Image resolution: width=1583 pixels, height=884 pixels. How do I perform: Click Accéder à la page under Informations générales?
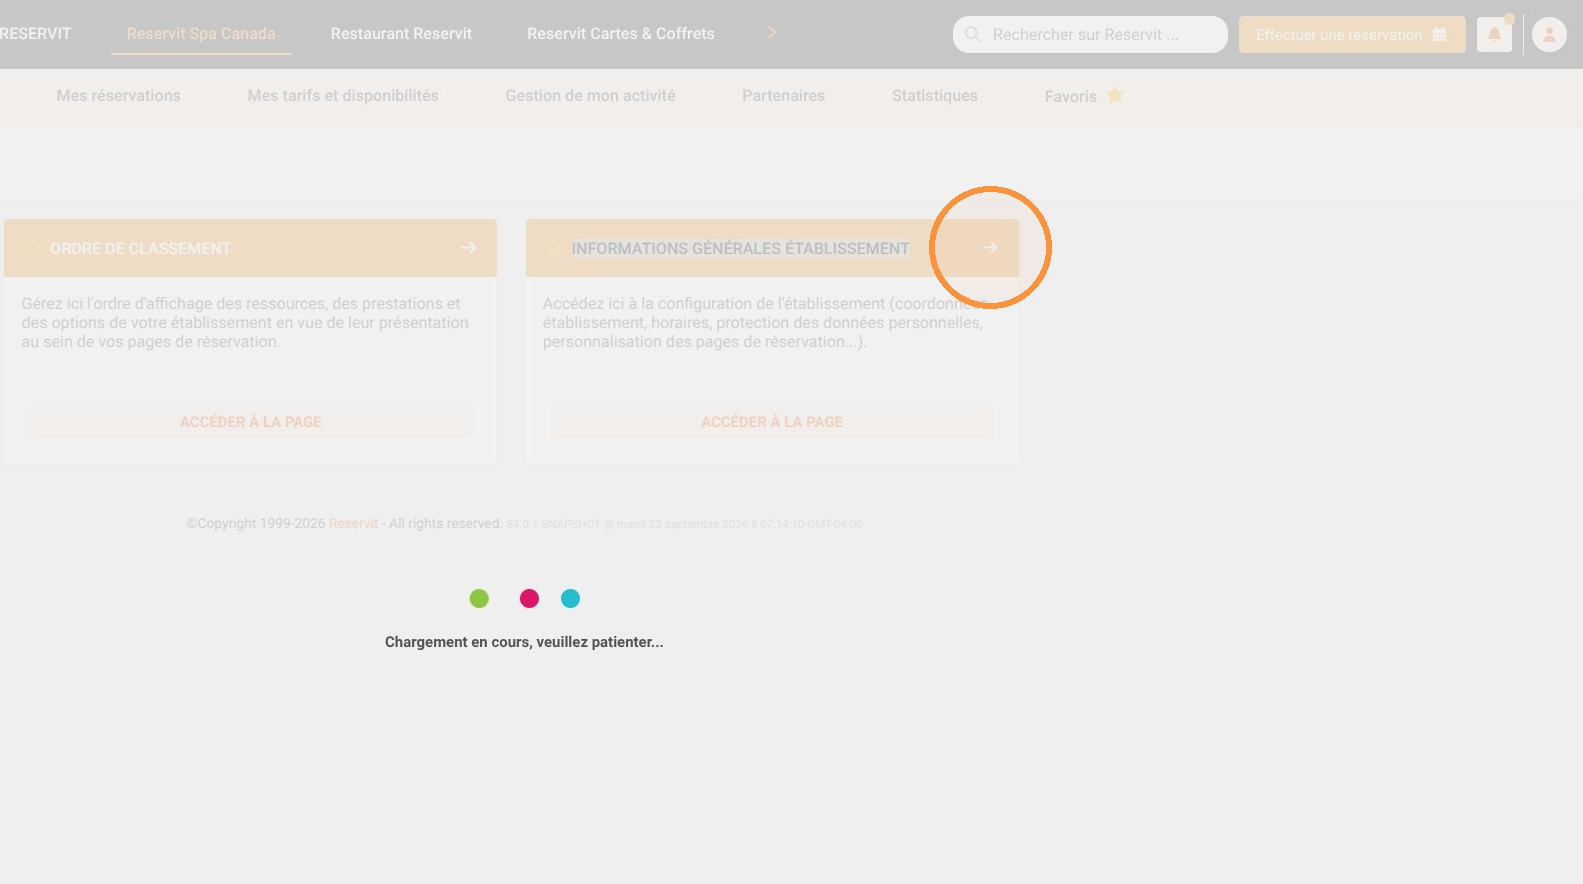(x=772, y=422)
